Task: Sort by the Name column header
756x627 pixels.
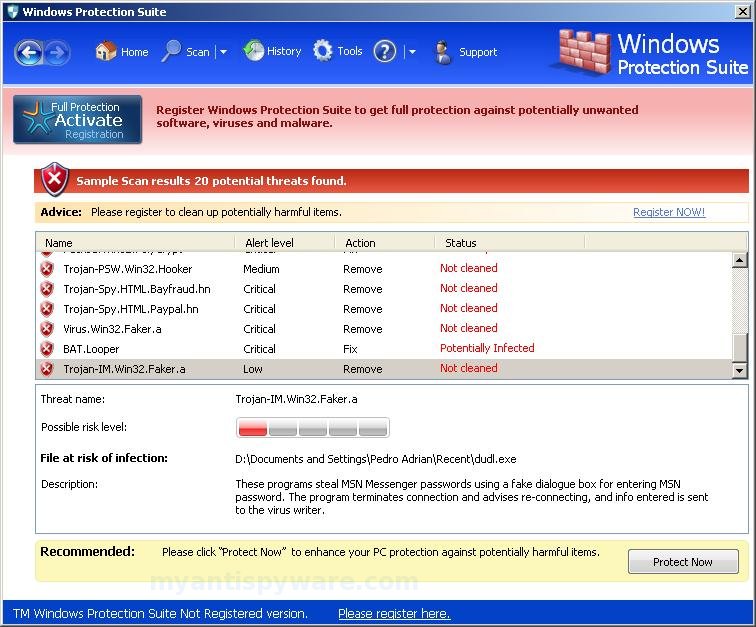Action: 135,243
